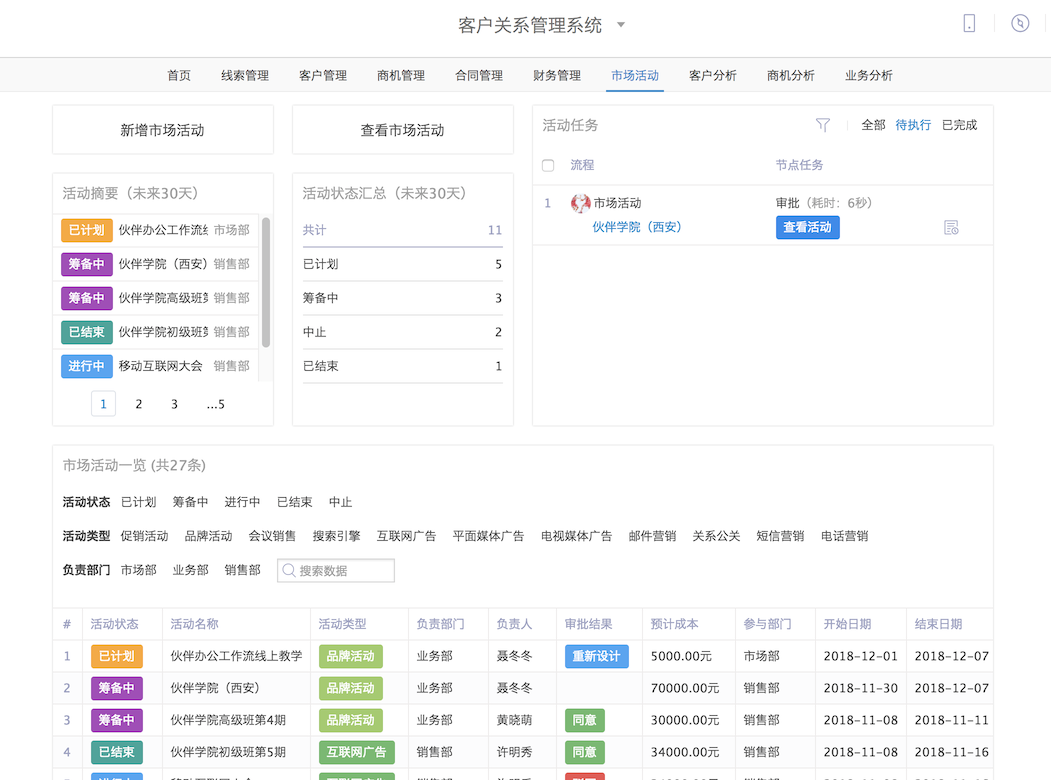Screen dimensions: 1051x780
Task: Select the 市场活动 navigation tab
Action: 635,75
